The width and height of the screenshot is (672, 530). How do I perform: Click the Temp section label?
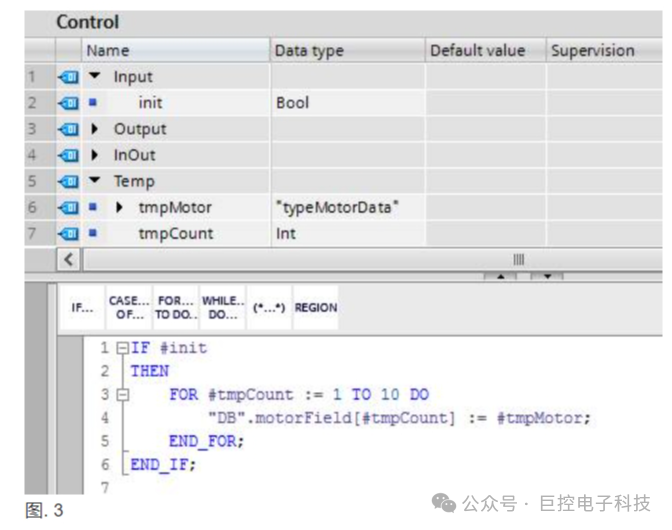134,182
